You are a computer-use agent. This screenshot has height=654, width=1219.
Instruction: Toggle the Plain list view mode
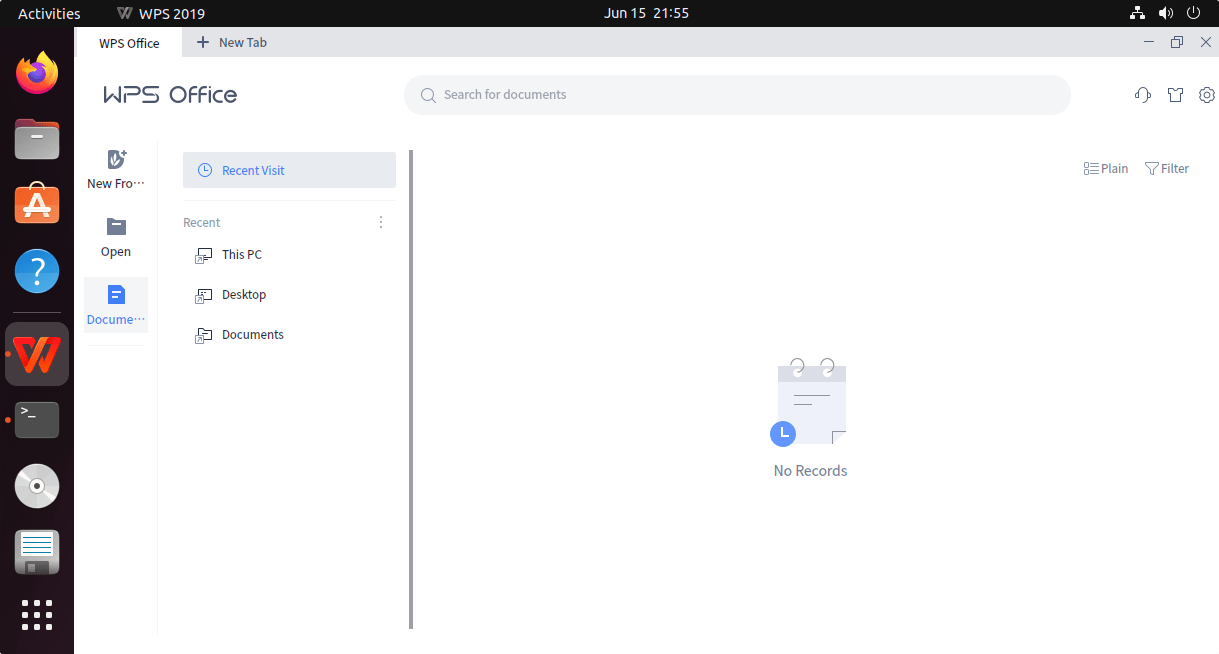point(1106,169)
